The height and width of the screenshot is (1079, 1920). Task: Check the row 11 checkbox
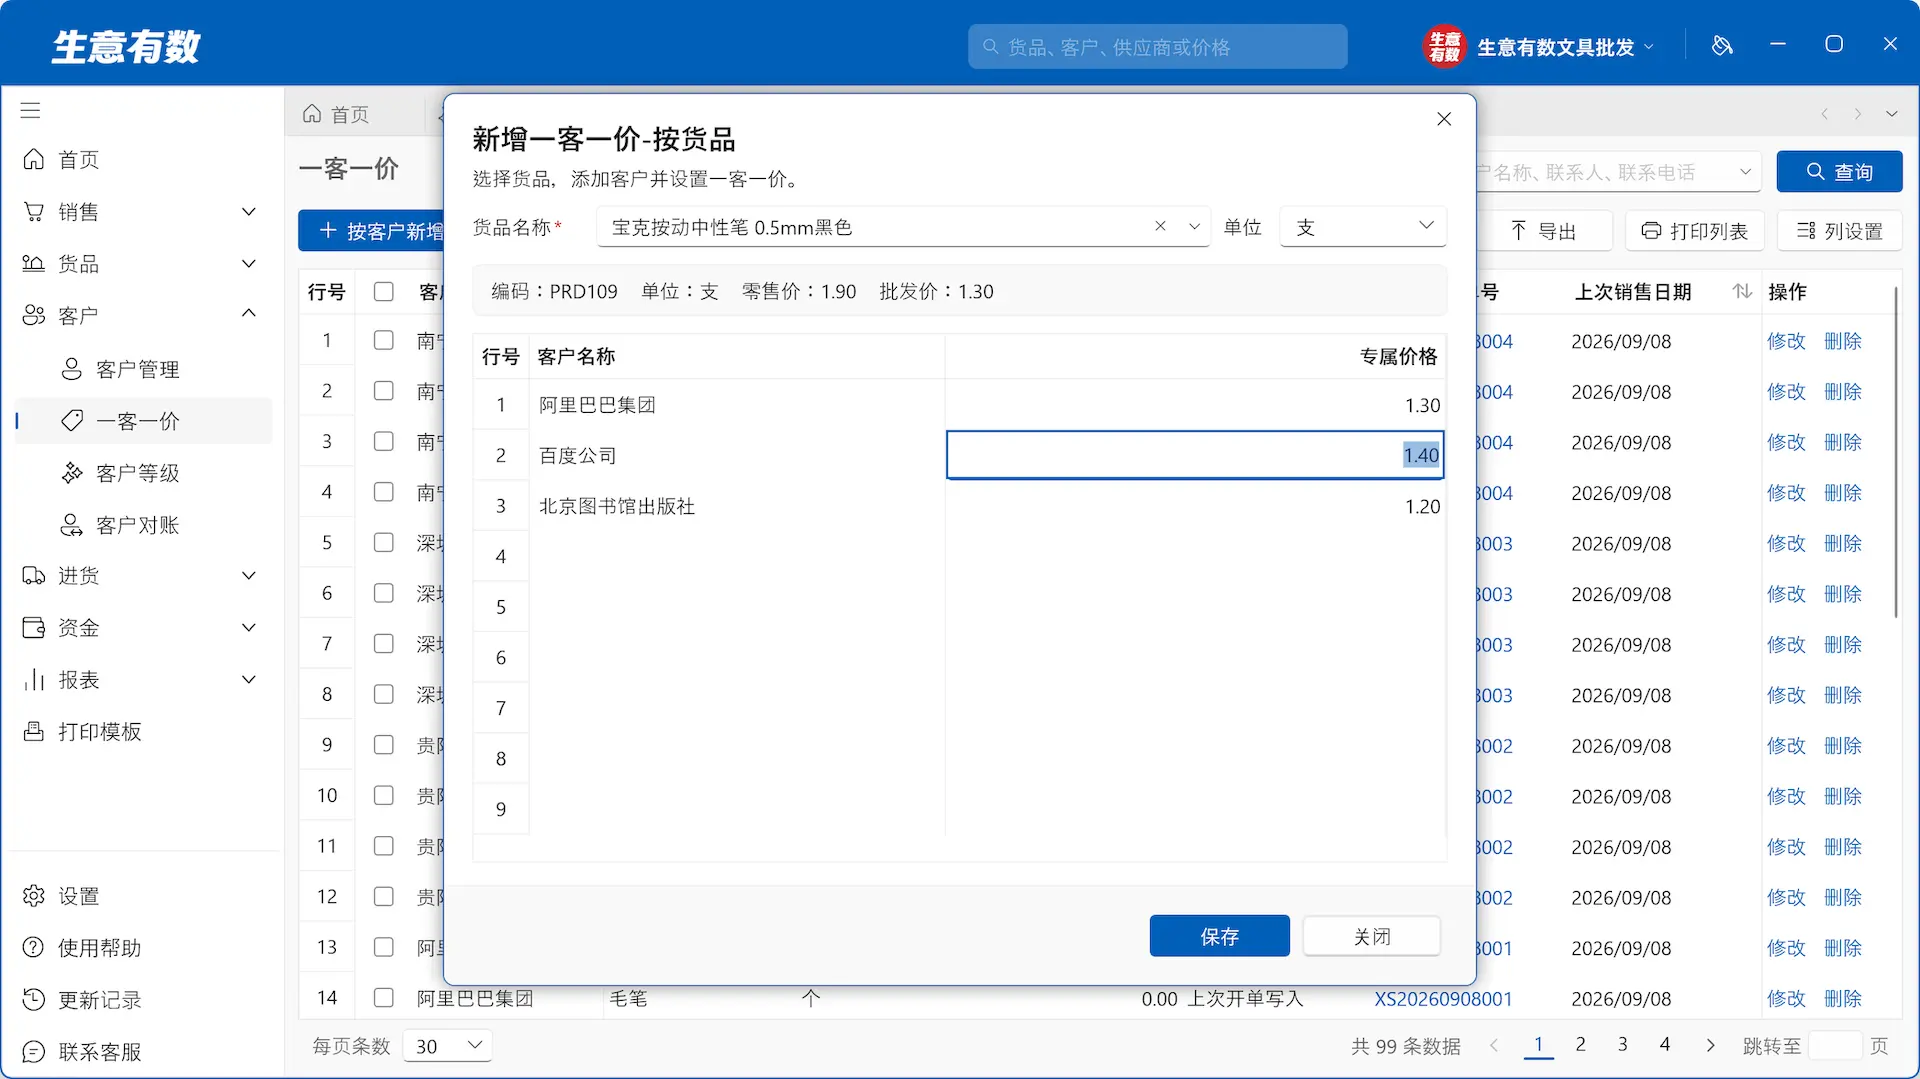(384, 846)
